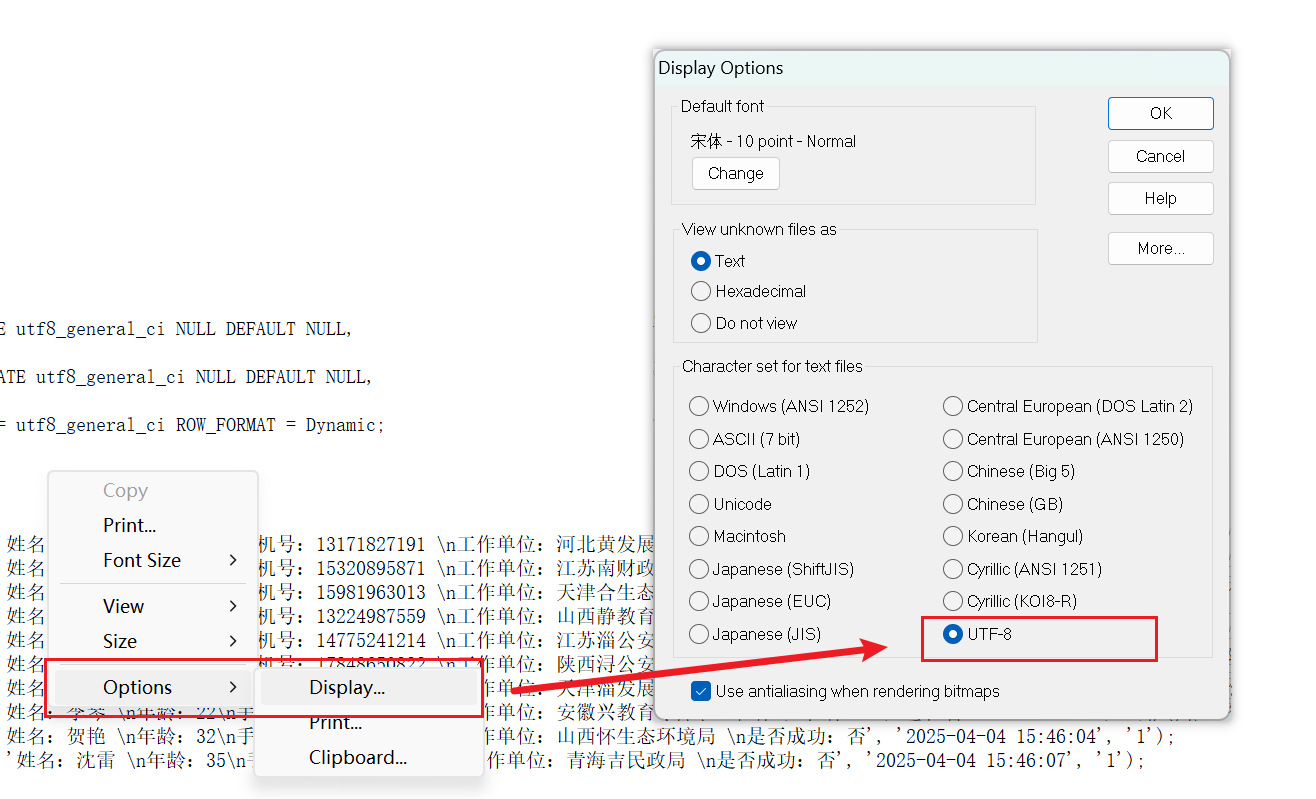The height and width of the screenshot is (799, 1316).
Task: Pick Chinese (GB) character set
Action: [x=954, y=504]
